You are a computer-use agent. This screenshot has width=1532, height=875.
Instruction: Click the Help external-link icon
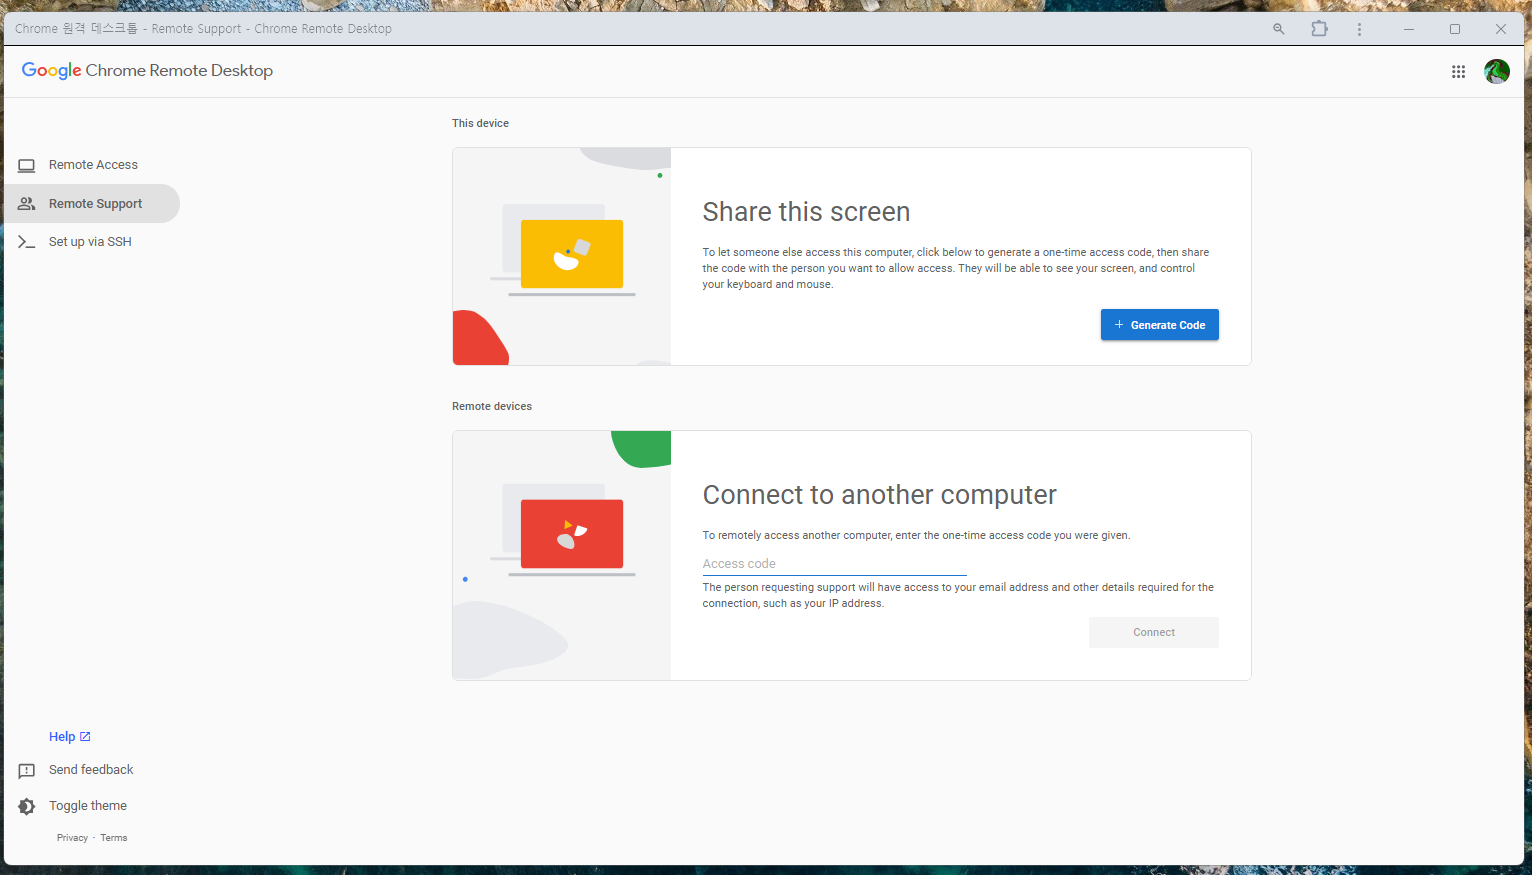click(85, 737)
